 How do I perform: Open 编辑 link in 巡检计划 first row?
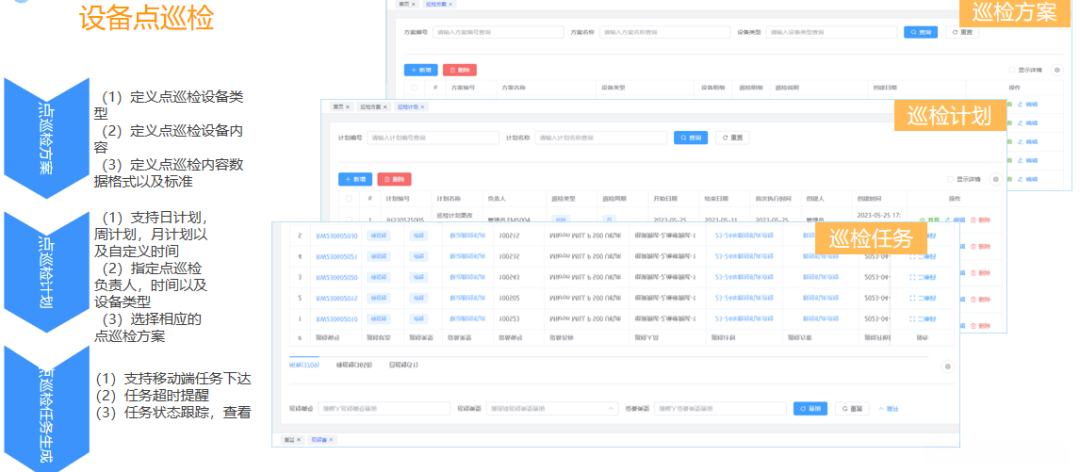point(954,220)
